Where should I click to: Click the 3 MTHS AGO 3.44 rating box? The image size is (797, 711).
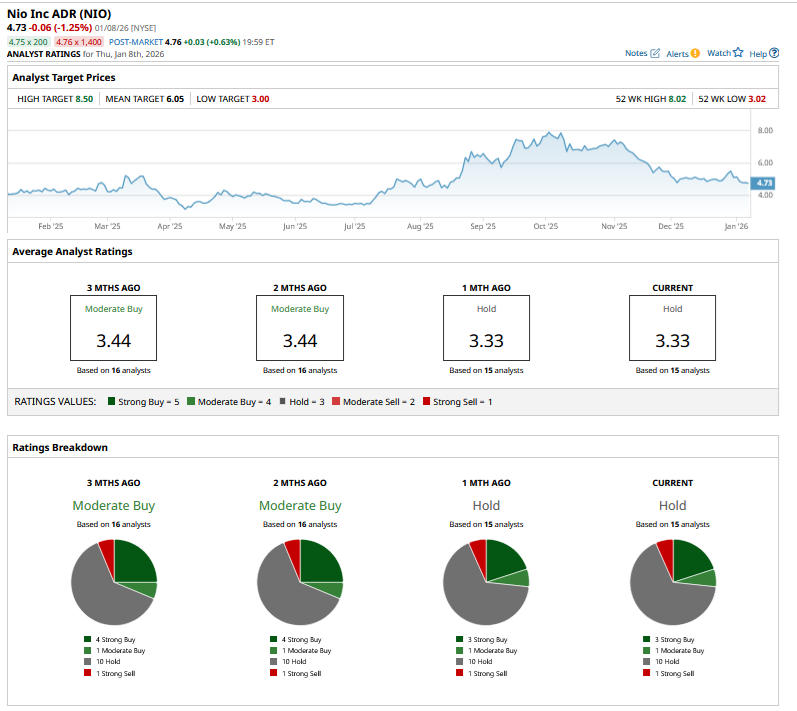click(x=114, y=328)
